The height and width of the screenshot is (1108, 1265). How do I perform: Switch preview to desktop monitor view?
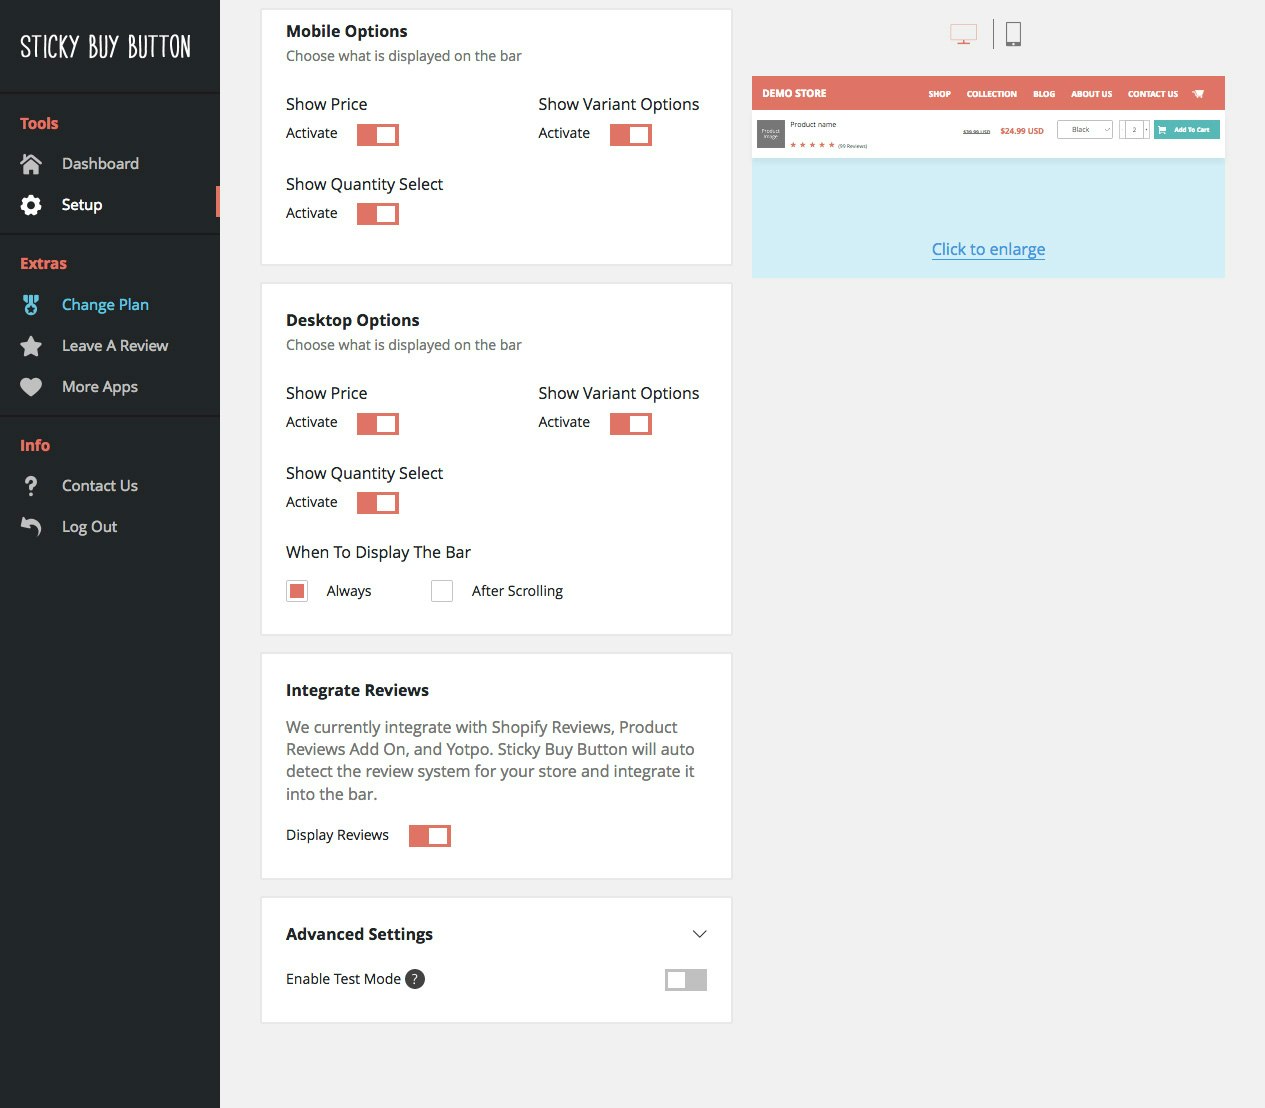962,32
